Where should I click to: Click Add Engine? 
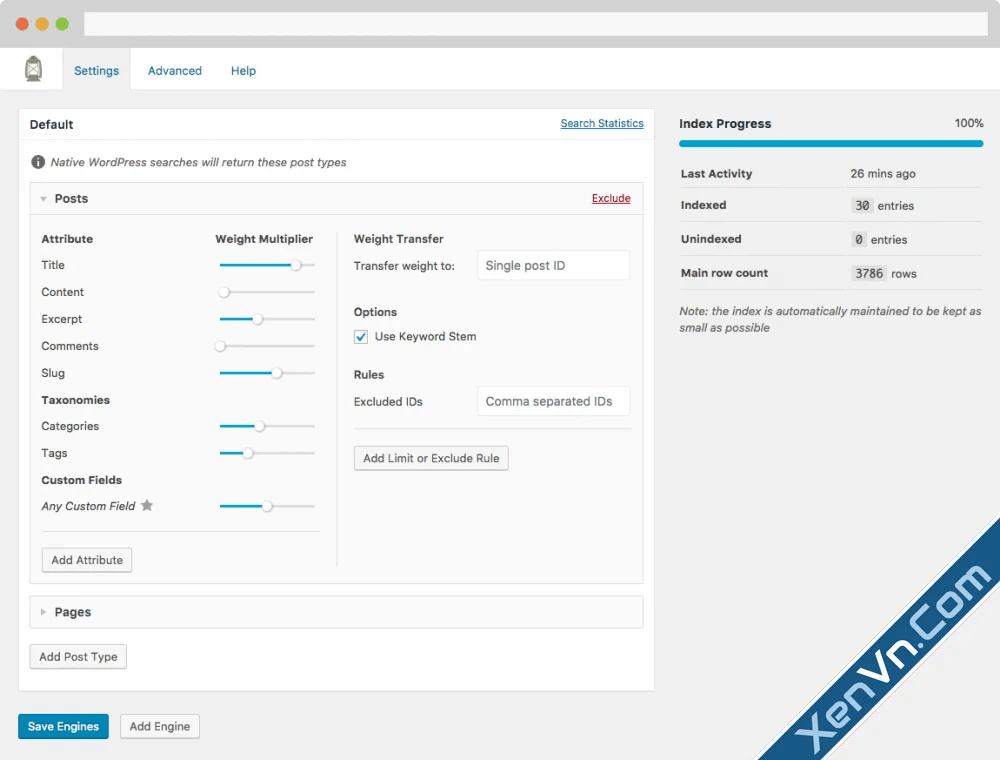pyautogui.click(x=159, y=726)
